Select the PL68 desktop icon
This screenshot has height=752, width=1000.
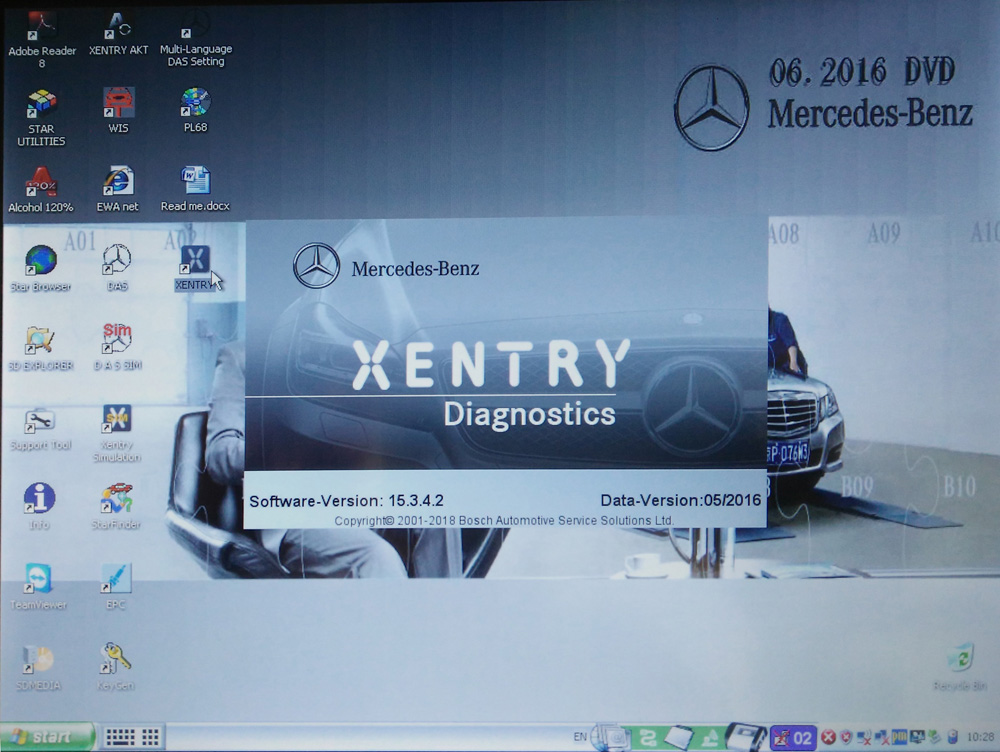pyautogui.click(x=195, y=111)
